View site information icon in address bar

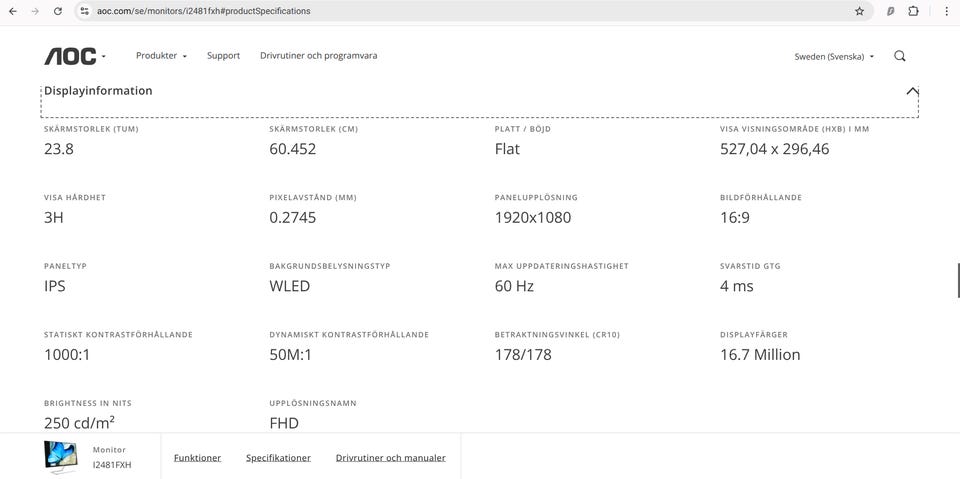tap(85, 11)
